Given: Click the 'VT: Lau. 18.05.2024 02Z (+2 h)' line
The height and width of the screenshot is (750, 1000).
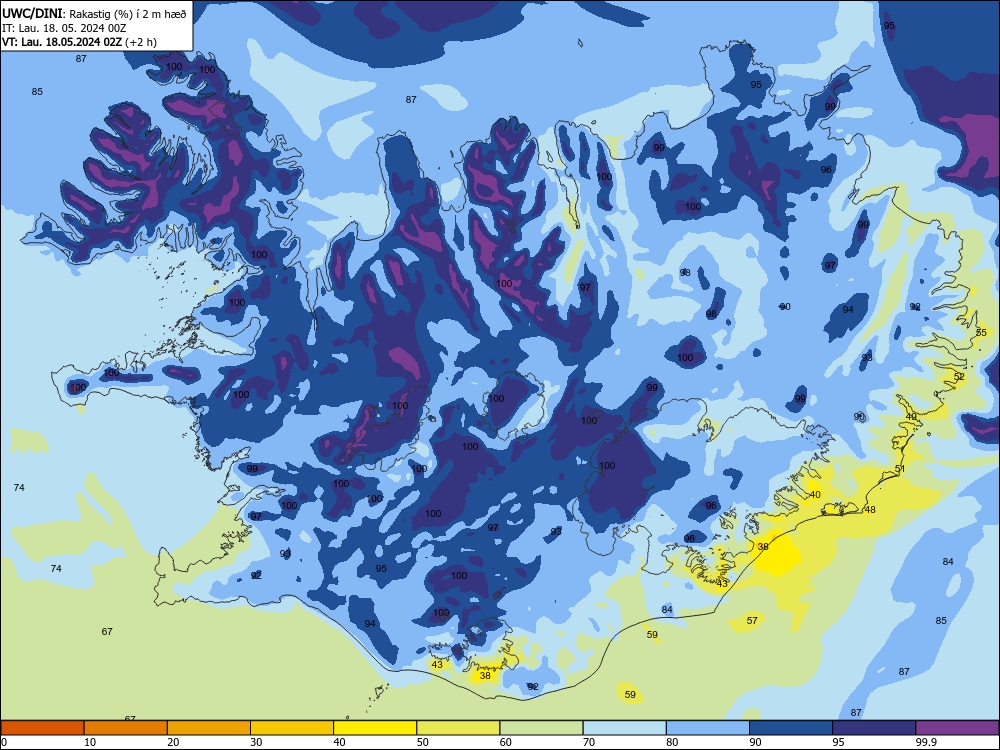Looking at the screenshot, I should pos(79,42).
